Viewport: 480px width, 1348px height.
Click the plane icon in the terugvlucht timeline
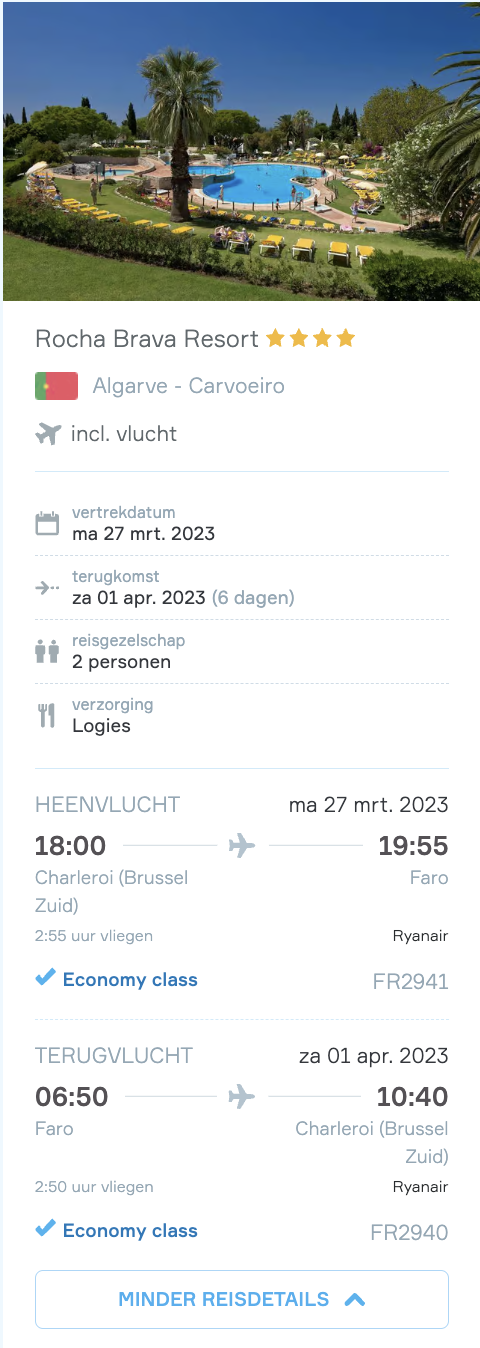(x=242, y=1097)
